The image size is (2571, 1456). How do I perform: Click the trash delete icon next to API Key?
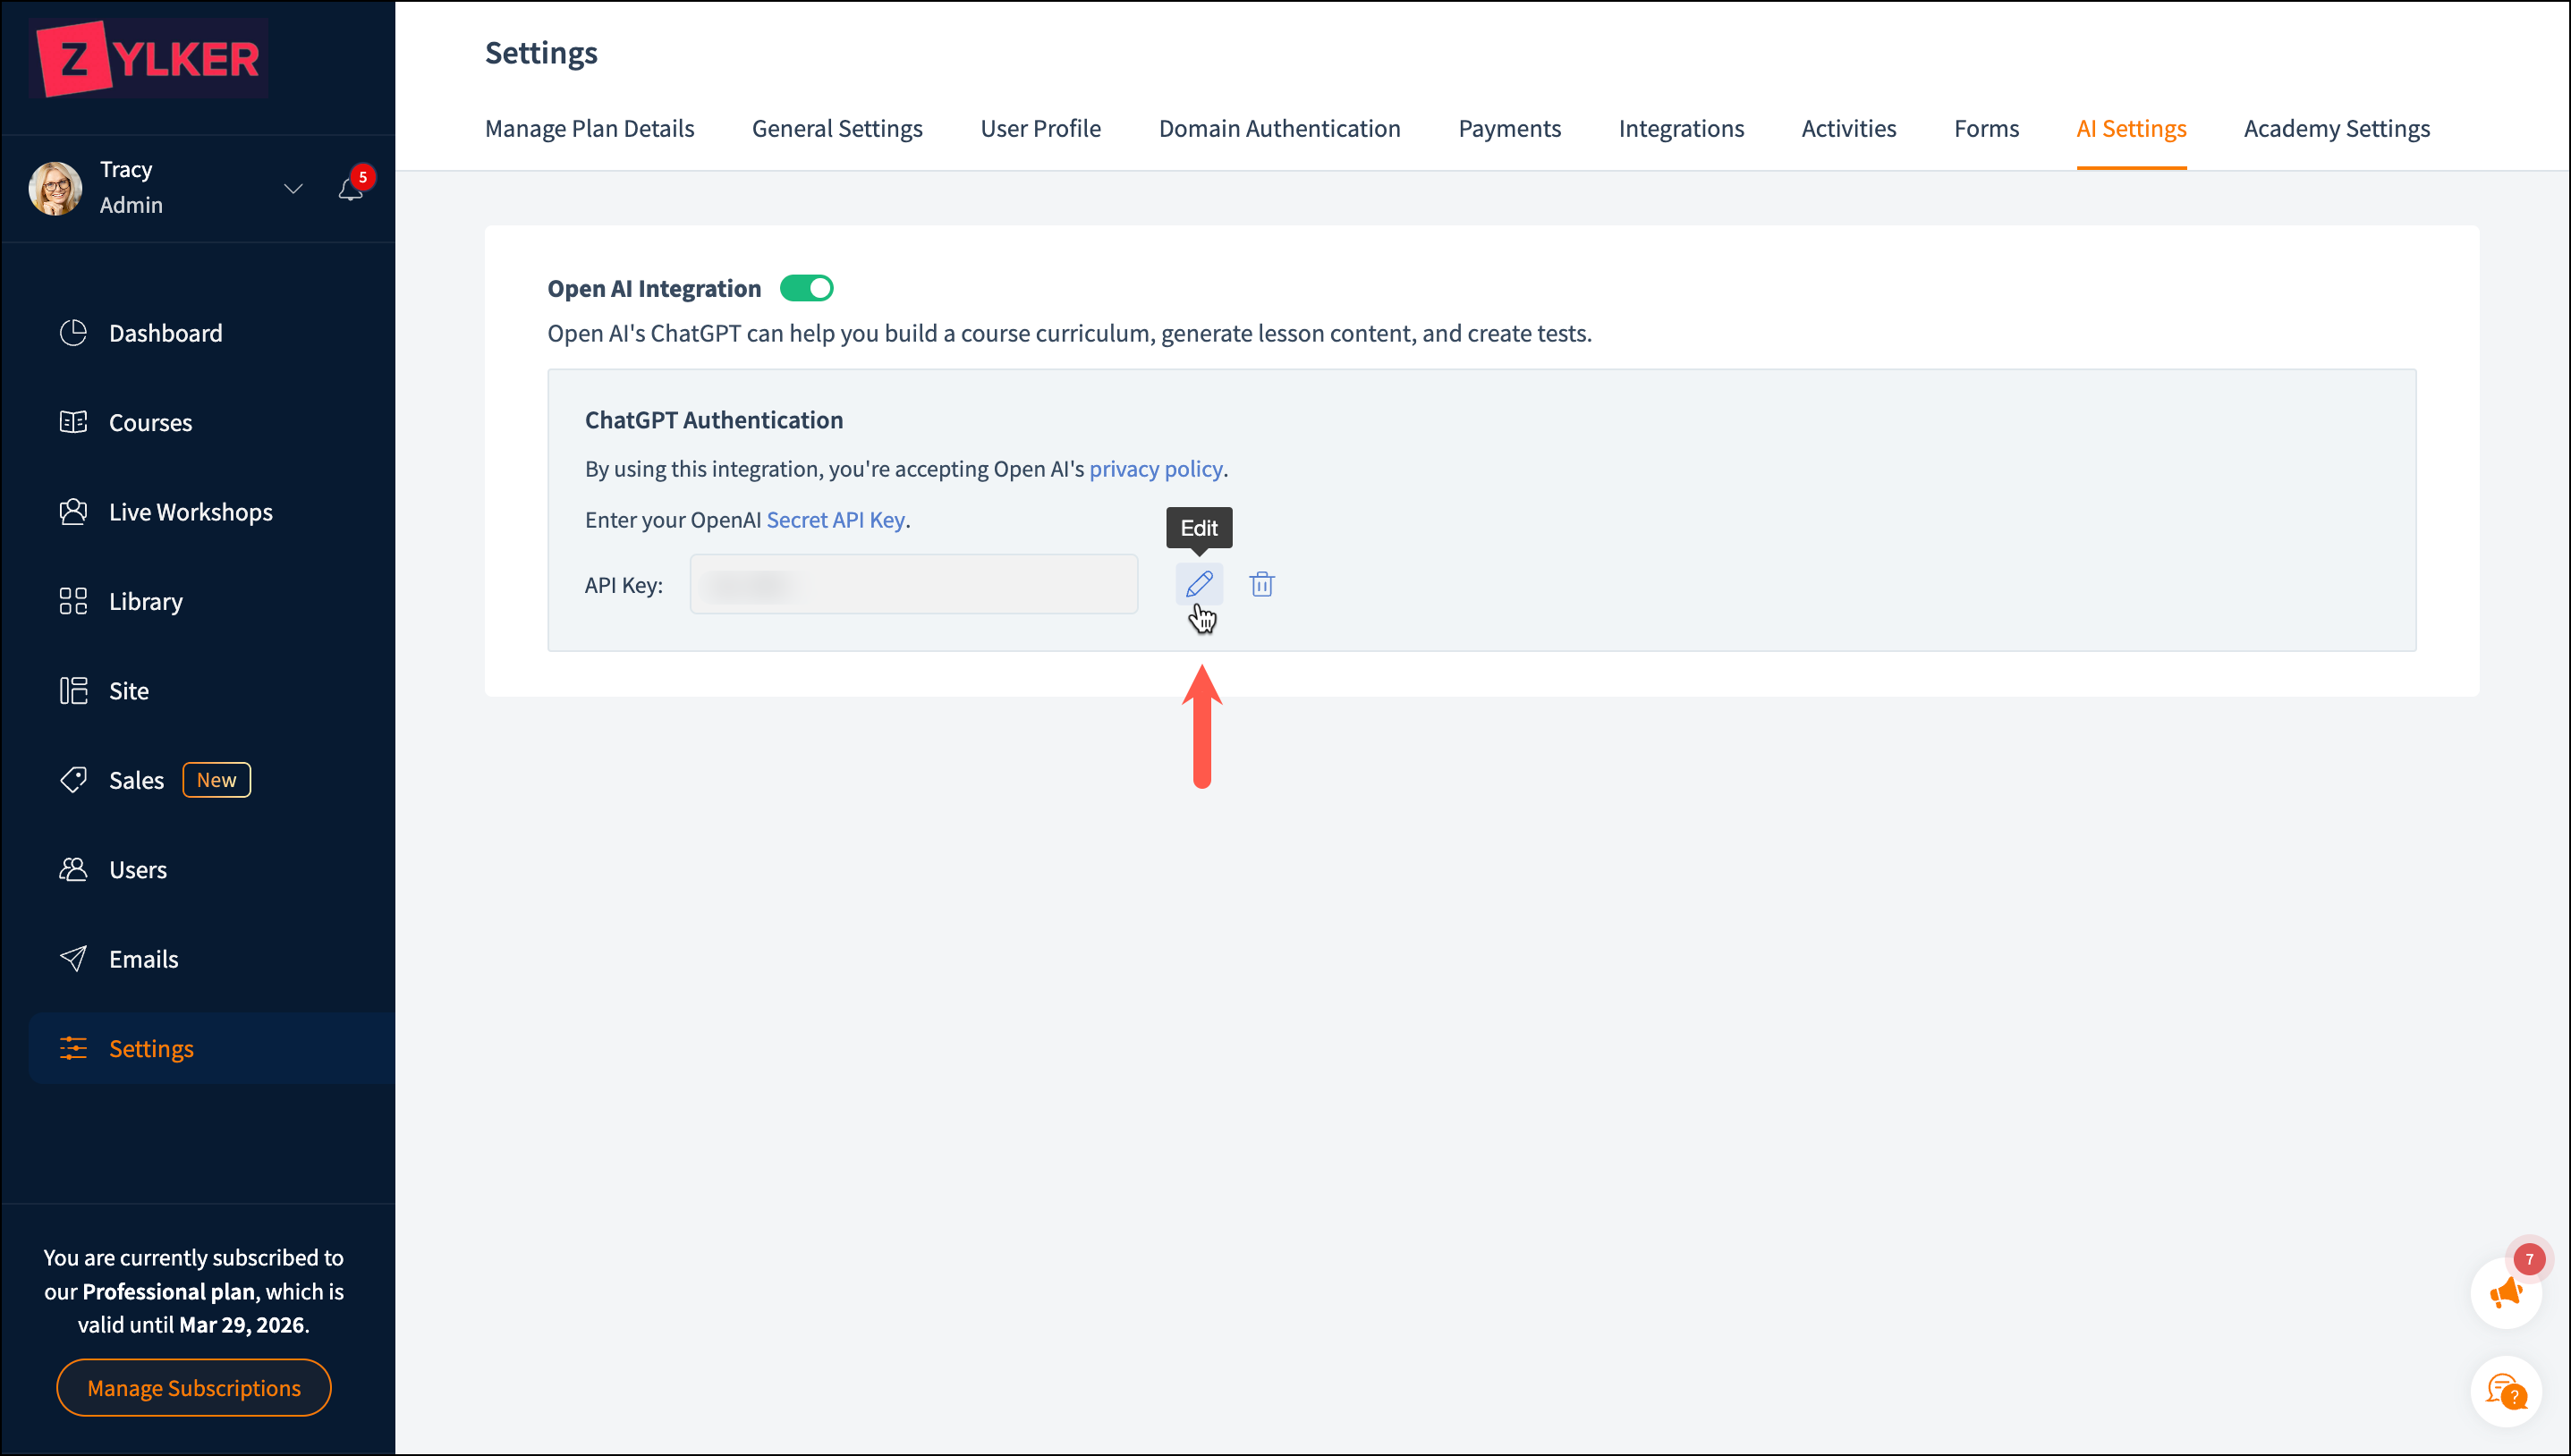click(1261, 584)
